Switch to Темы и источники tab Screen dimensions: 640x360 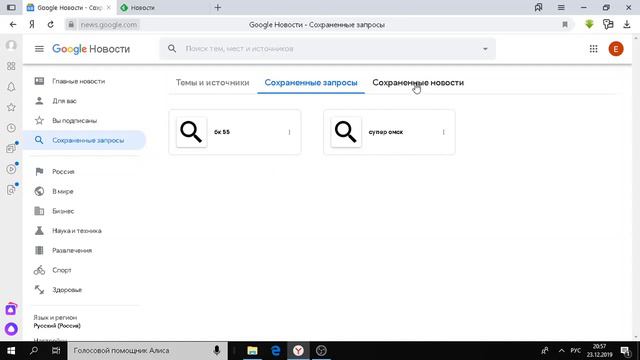point(212,82)
